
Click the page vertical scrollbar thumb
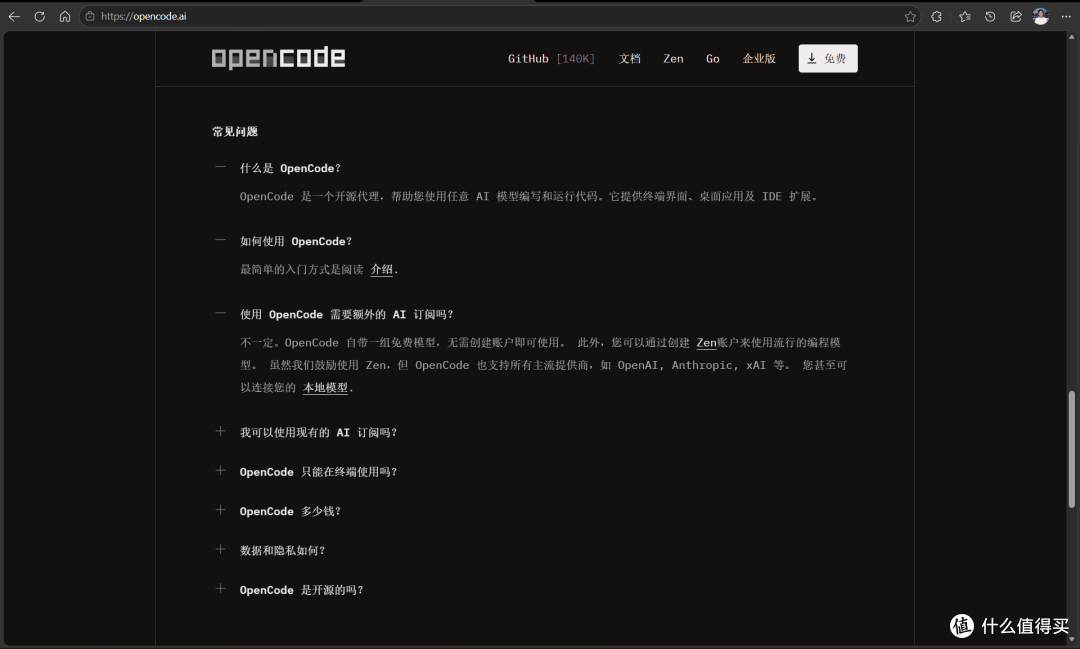click(x=1071, y=449)
